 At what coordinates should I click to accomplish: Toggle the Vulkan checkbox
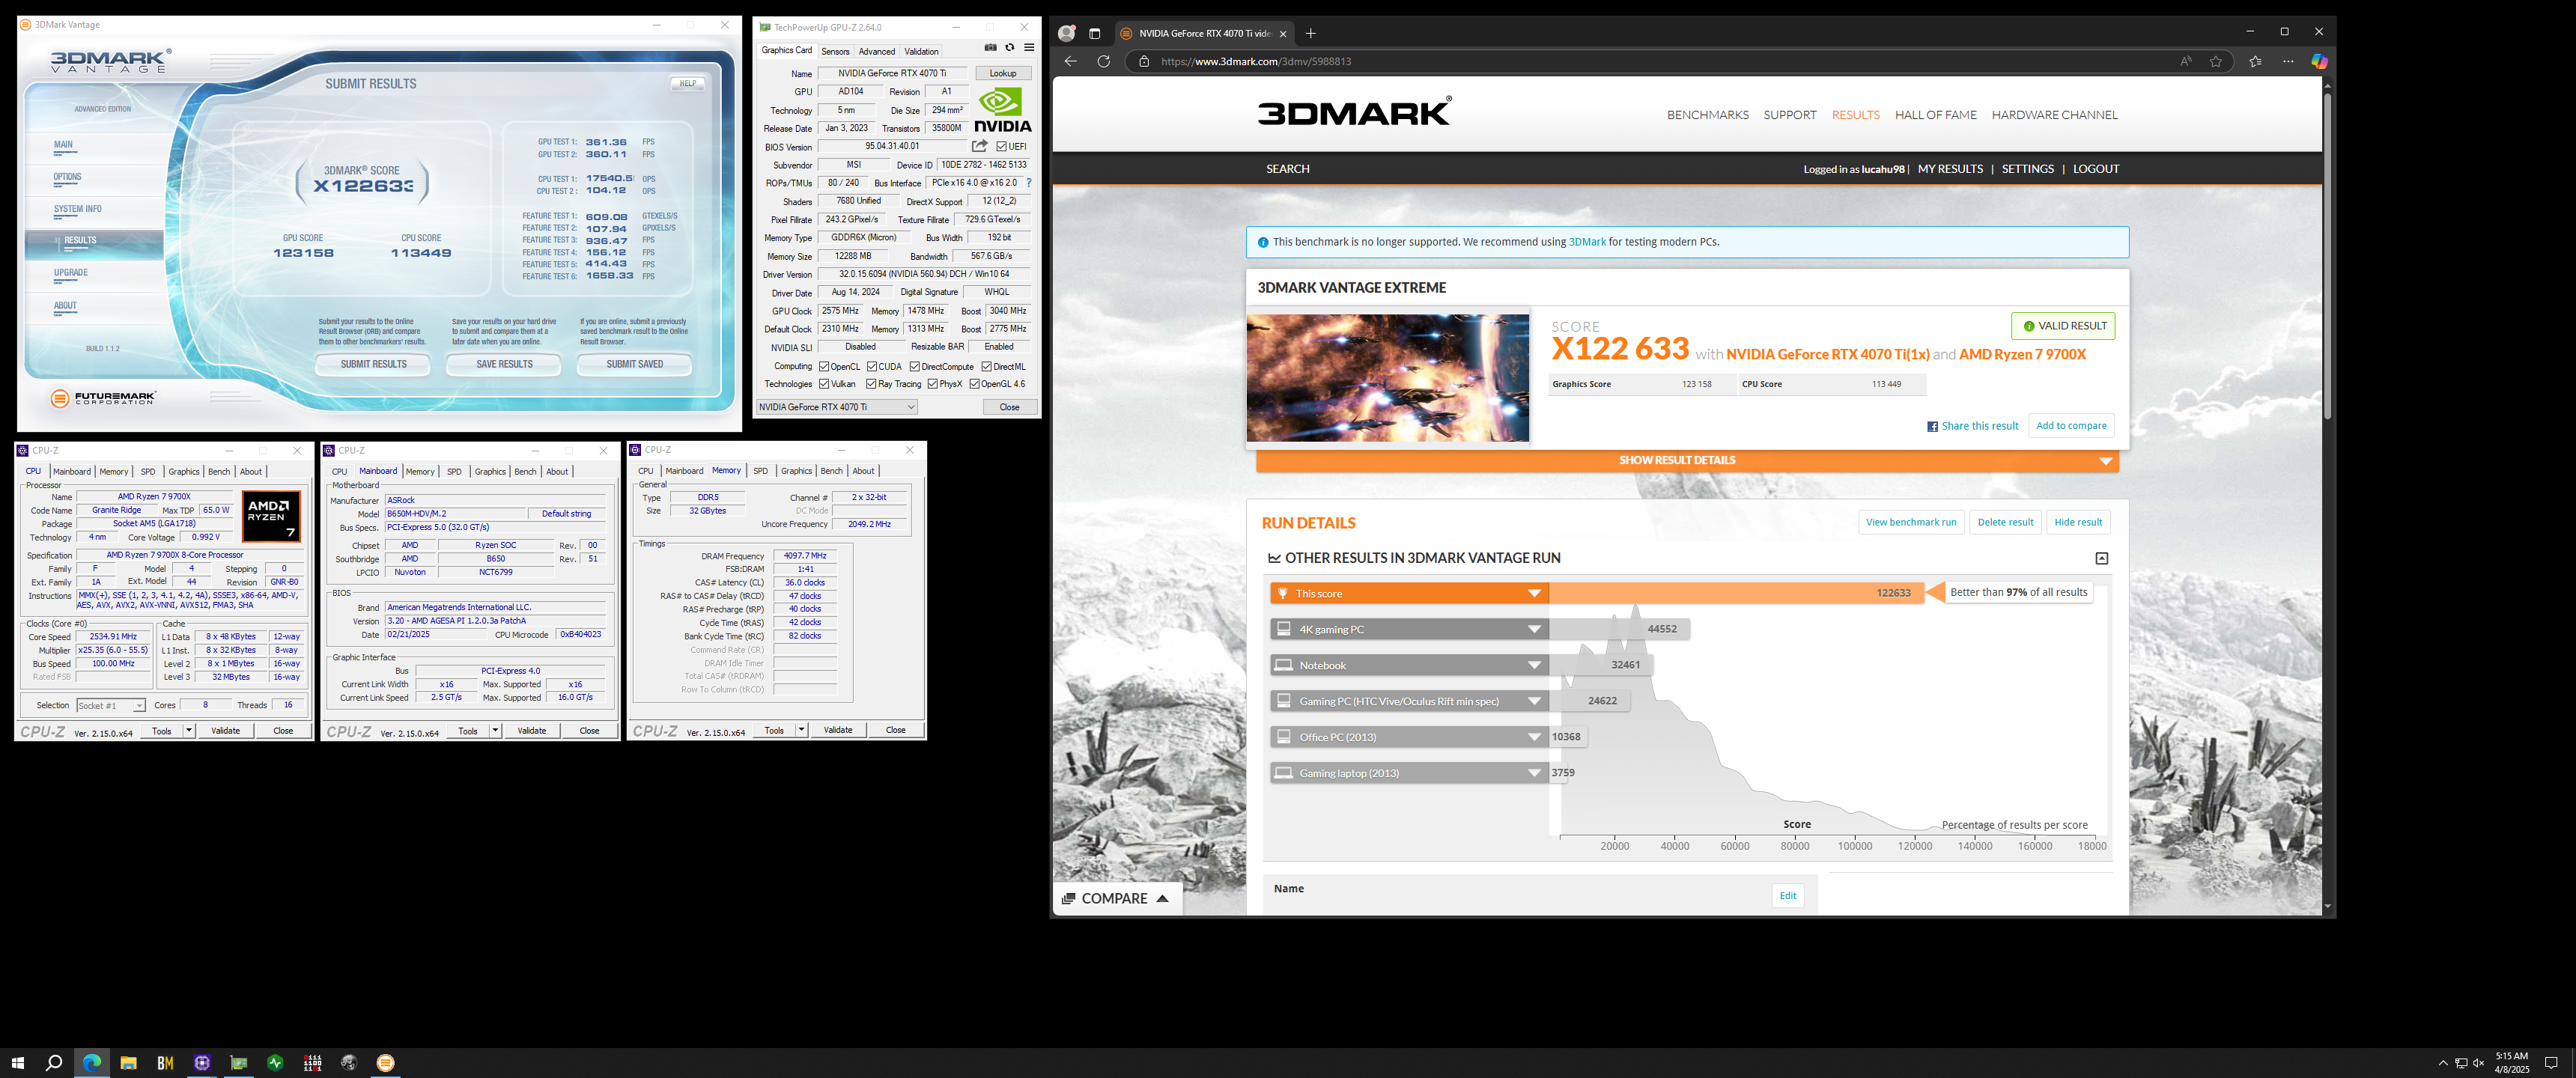click(824, 384)
